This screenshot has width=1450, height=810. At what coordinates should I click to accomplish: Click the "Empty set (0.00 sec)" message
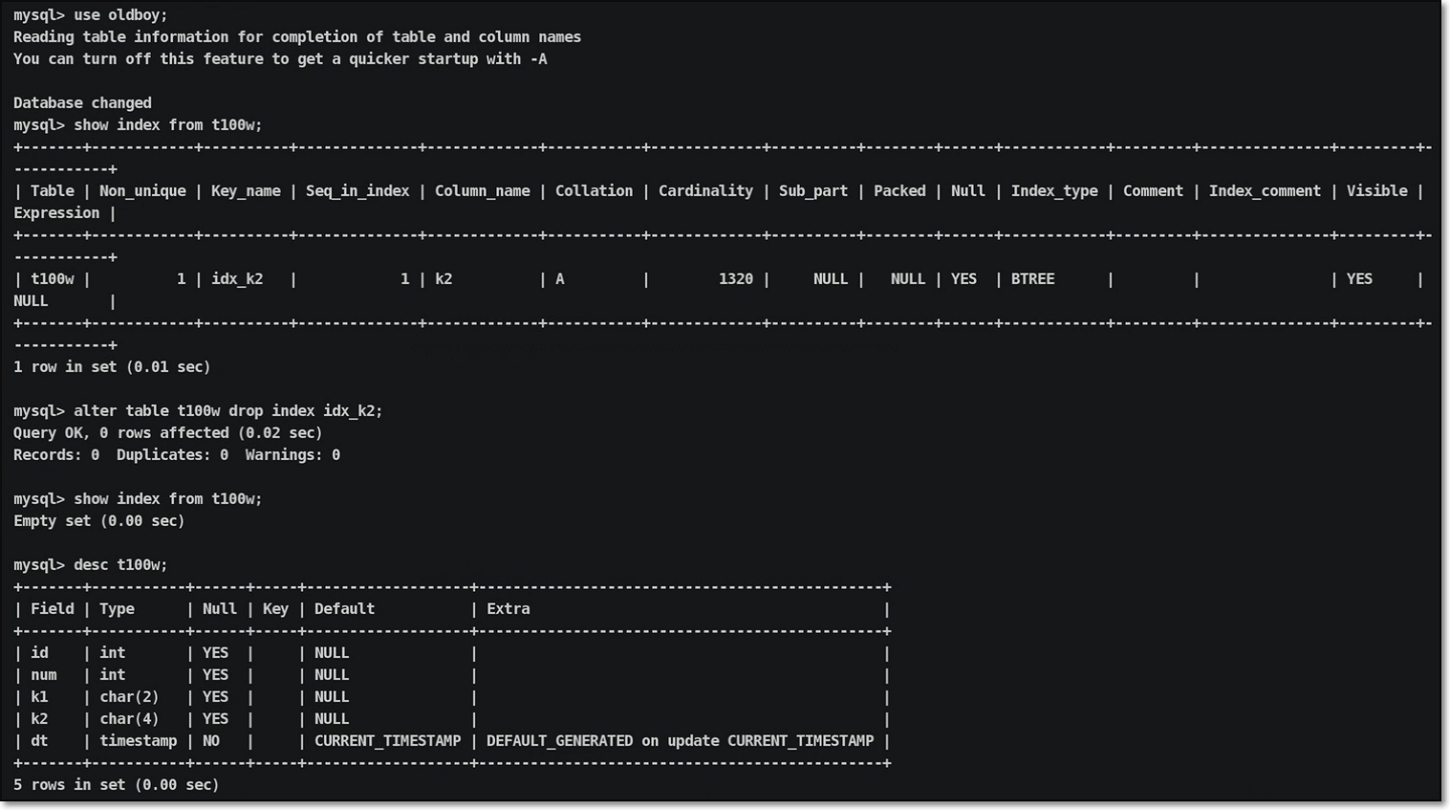point(99,521)
